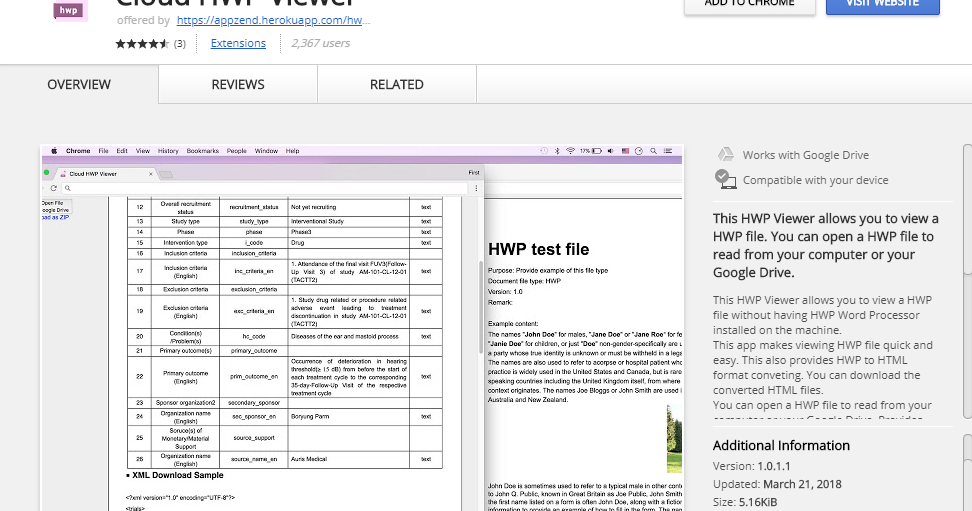Click the 'Not yet recruiting' table cell
Viewport: 972px width, 511px height.
click(349, 207)
